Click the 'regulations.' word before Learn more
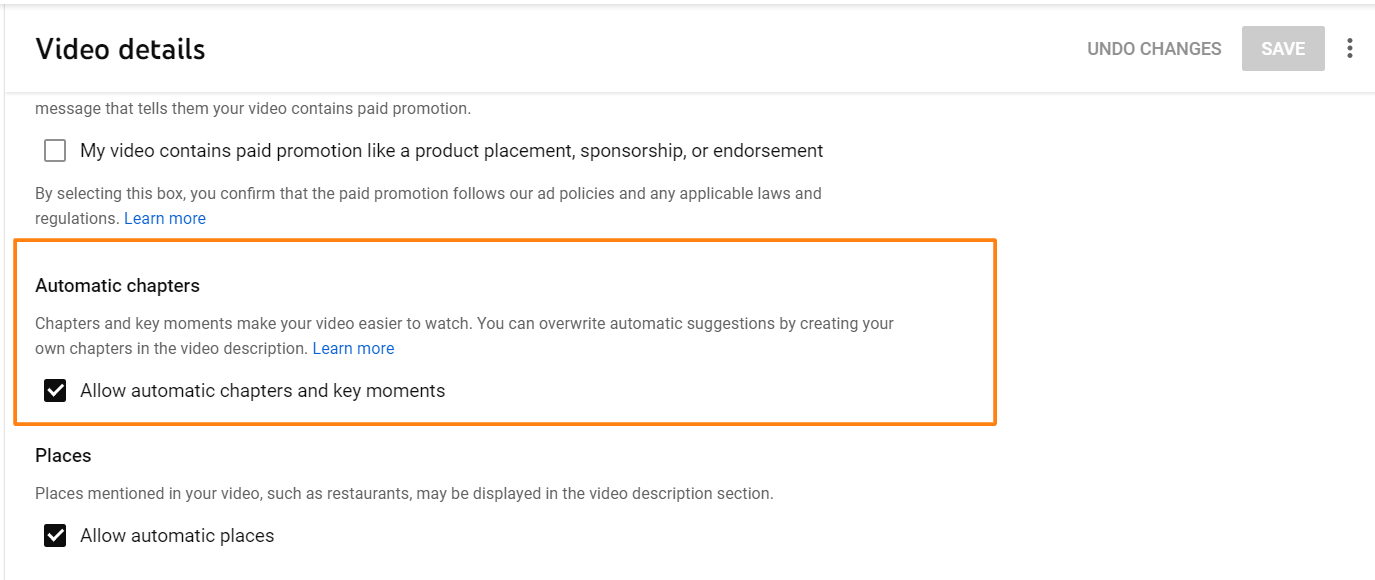1375x580 pixels. coord(77,218)
